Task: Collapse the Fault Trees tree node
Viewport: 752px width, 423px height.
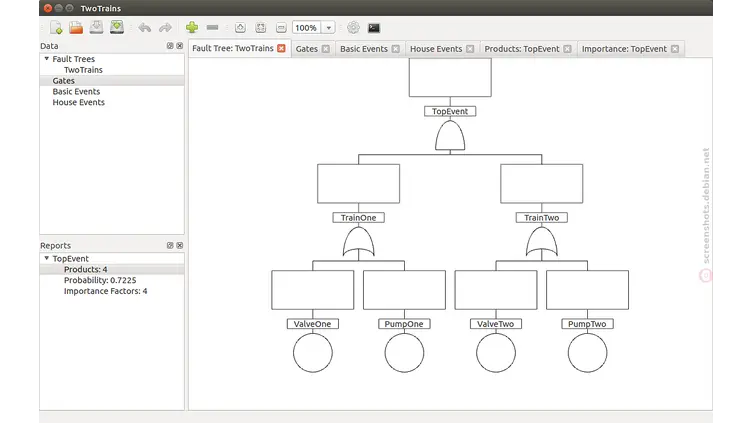Action: coord(46,59)
